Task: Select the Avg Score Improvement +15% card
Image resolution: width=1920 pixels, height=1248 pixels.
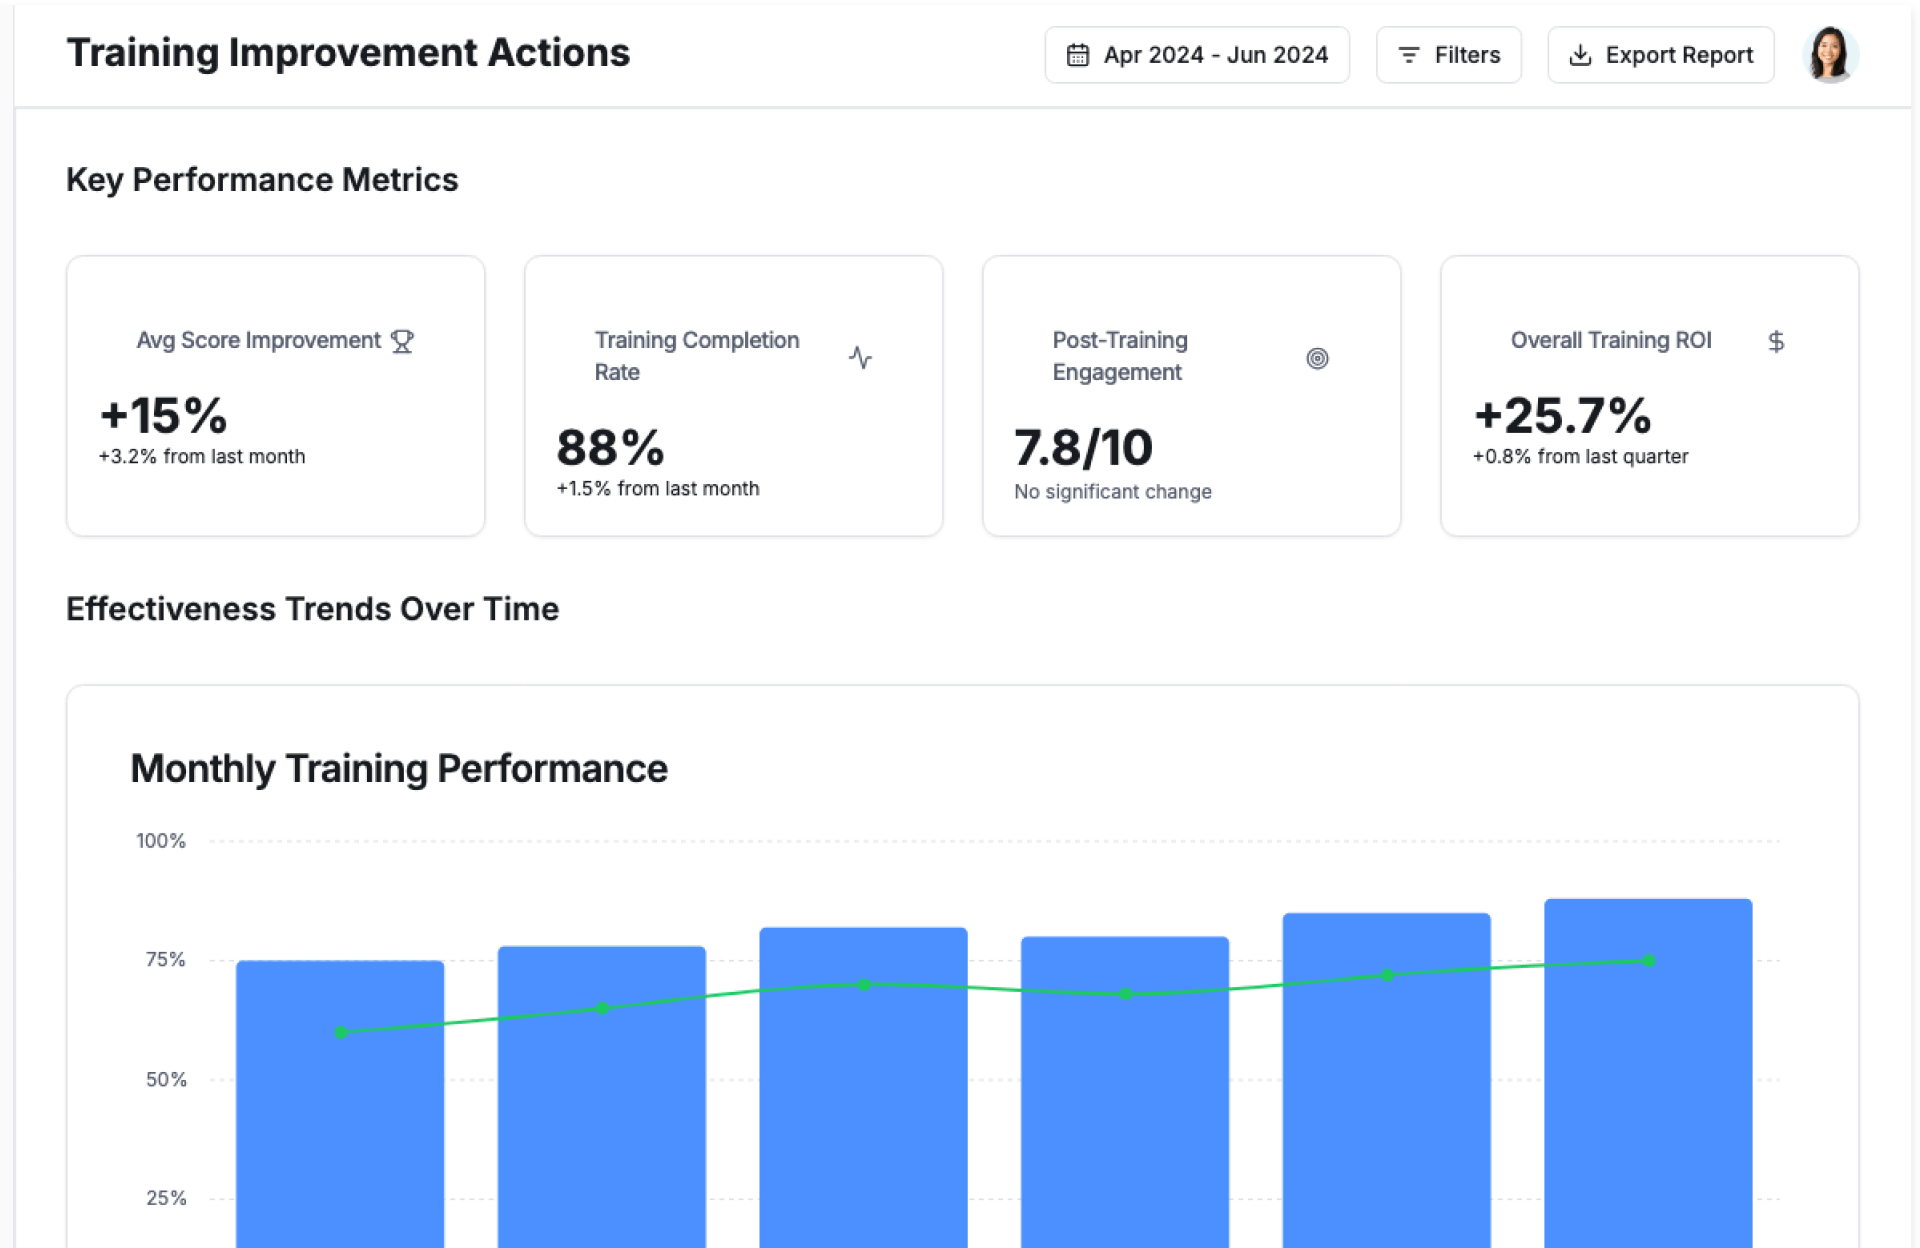Action: pos(275,396)
